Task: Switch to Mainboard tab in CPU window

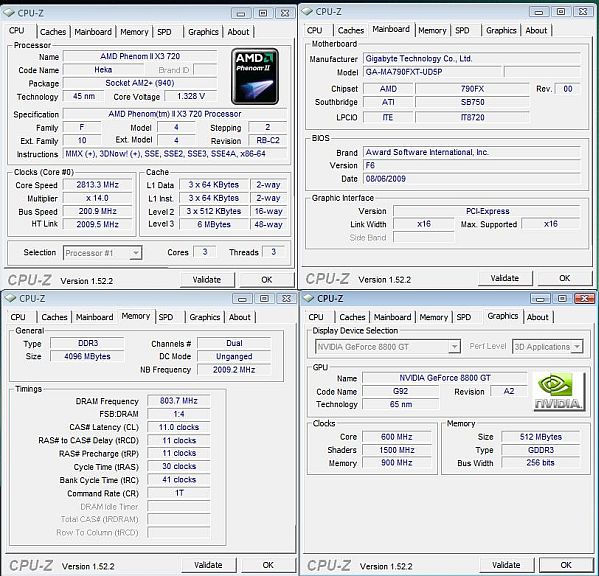Action: 93,32
